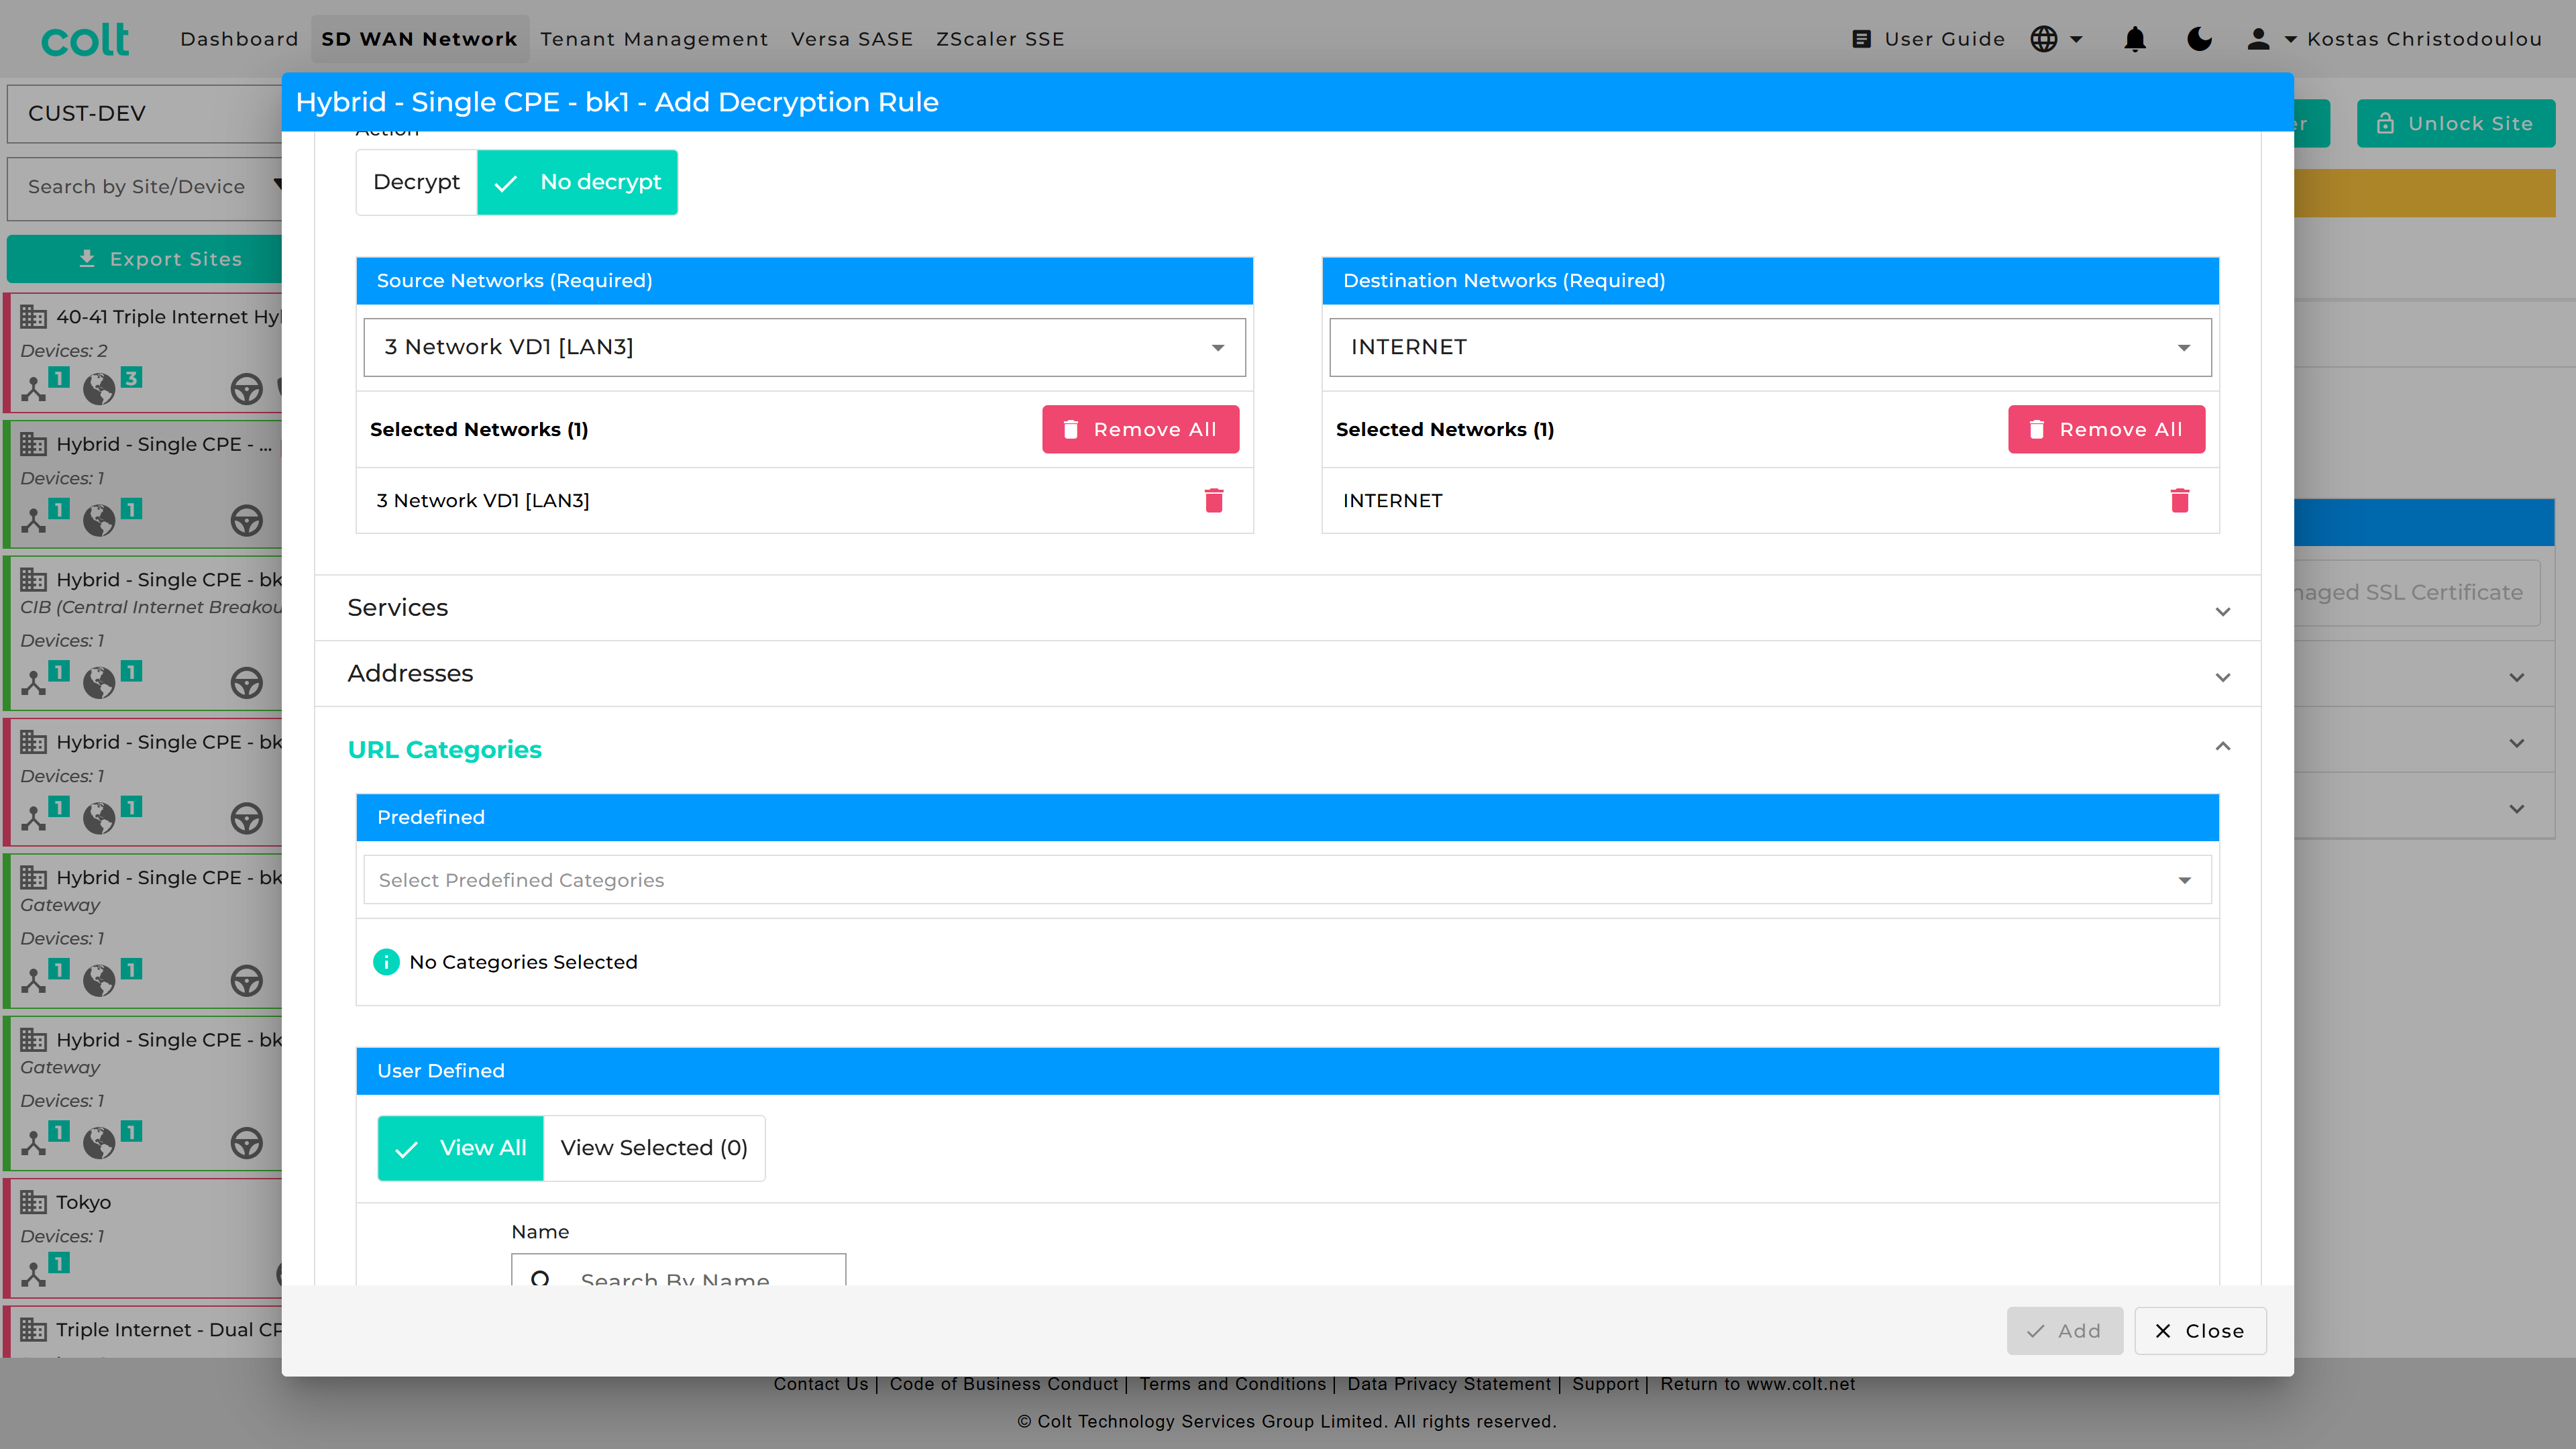The height and width of the screenshot is (1449, 2576).
Task: Expand the Addresses section
Action: (1287, 674)
